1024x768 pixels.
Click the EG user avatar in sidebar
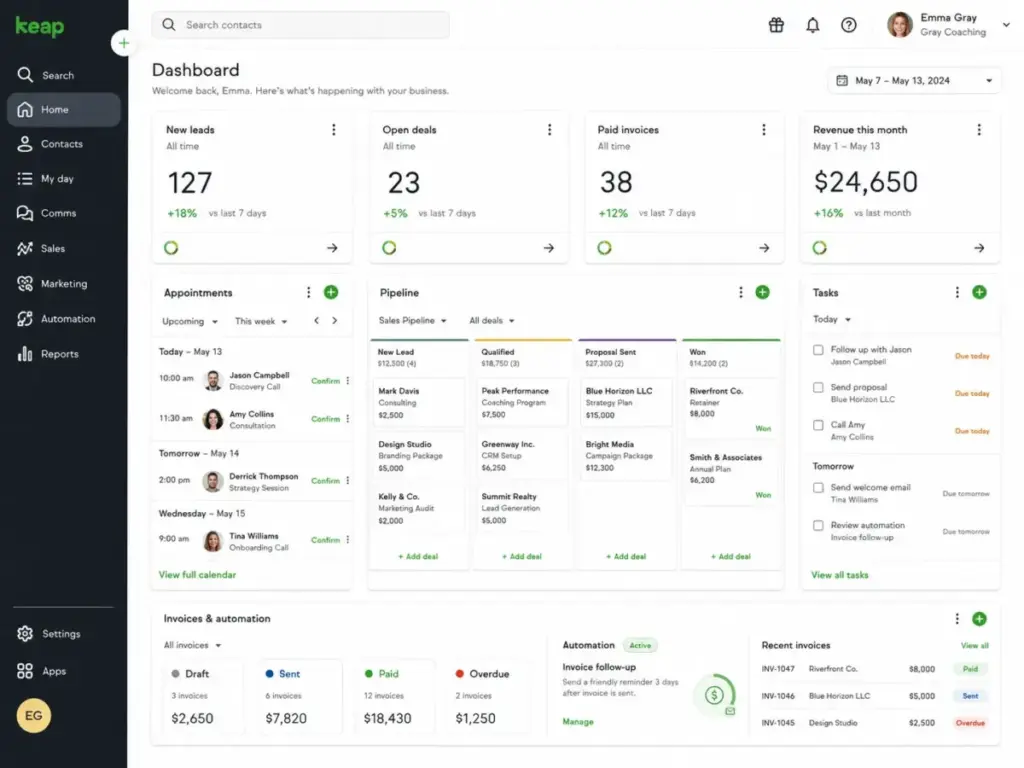(33, 715)
